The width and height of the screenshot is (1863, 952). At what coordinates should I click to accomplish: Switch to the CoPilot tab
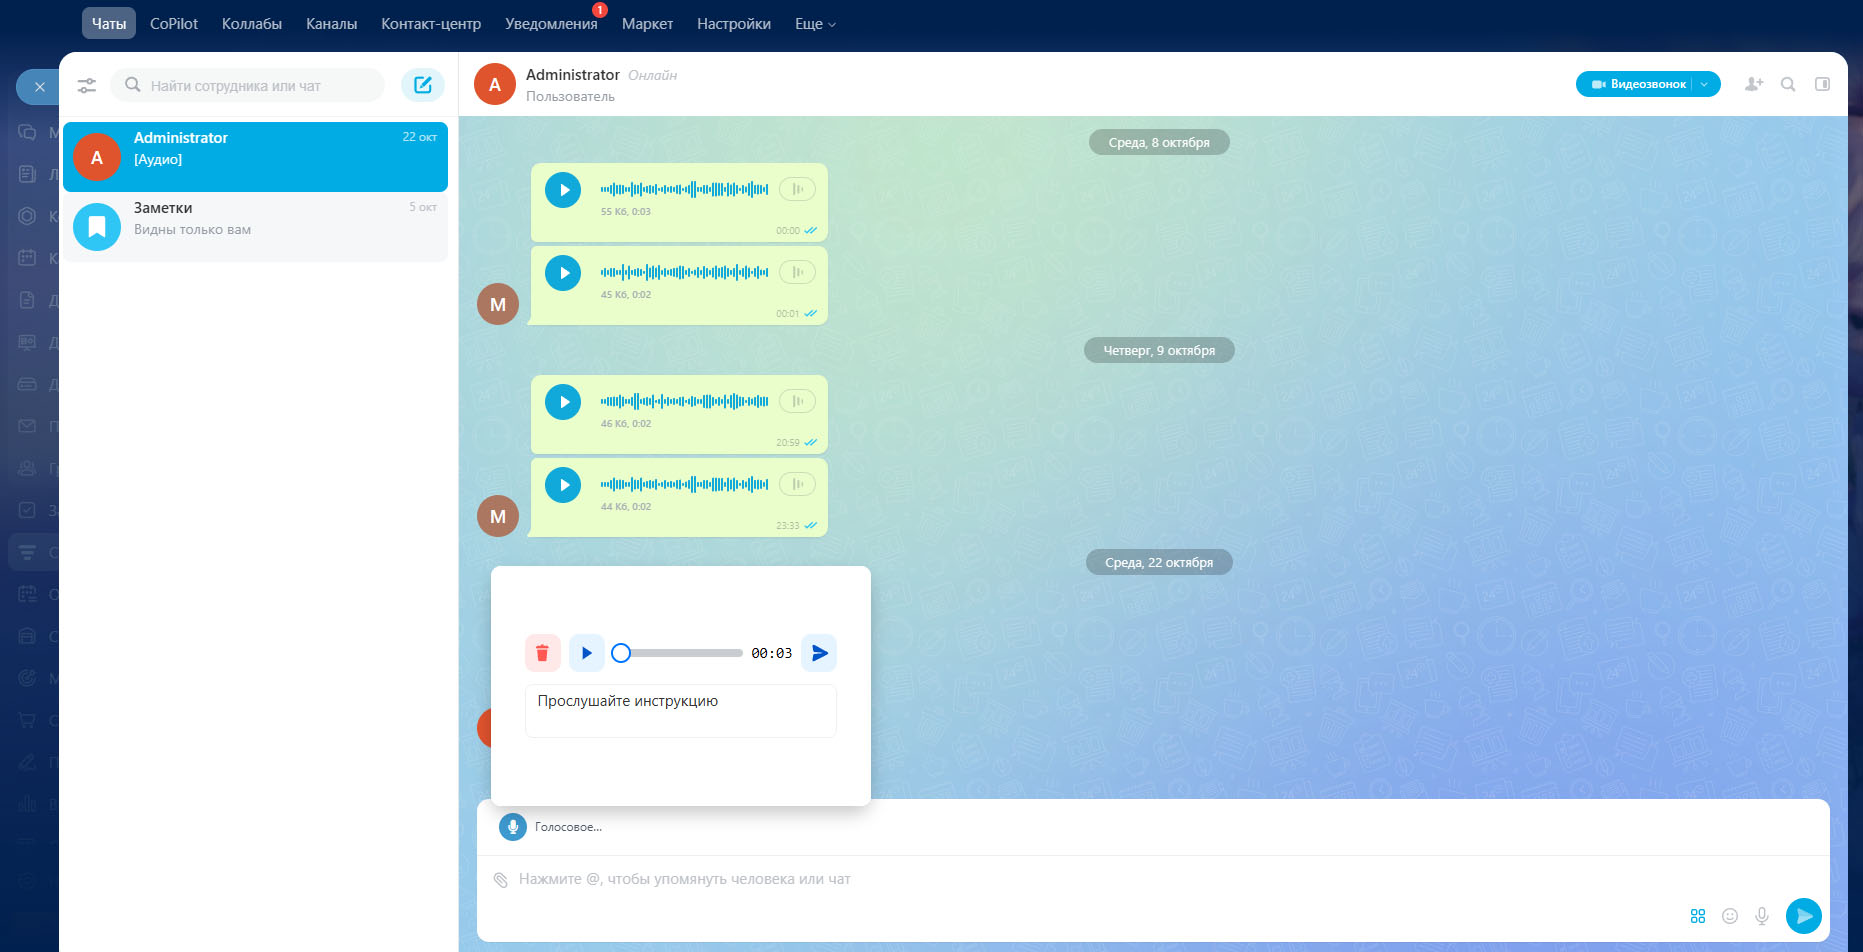pyautogui.click(x=174, y=23)
